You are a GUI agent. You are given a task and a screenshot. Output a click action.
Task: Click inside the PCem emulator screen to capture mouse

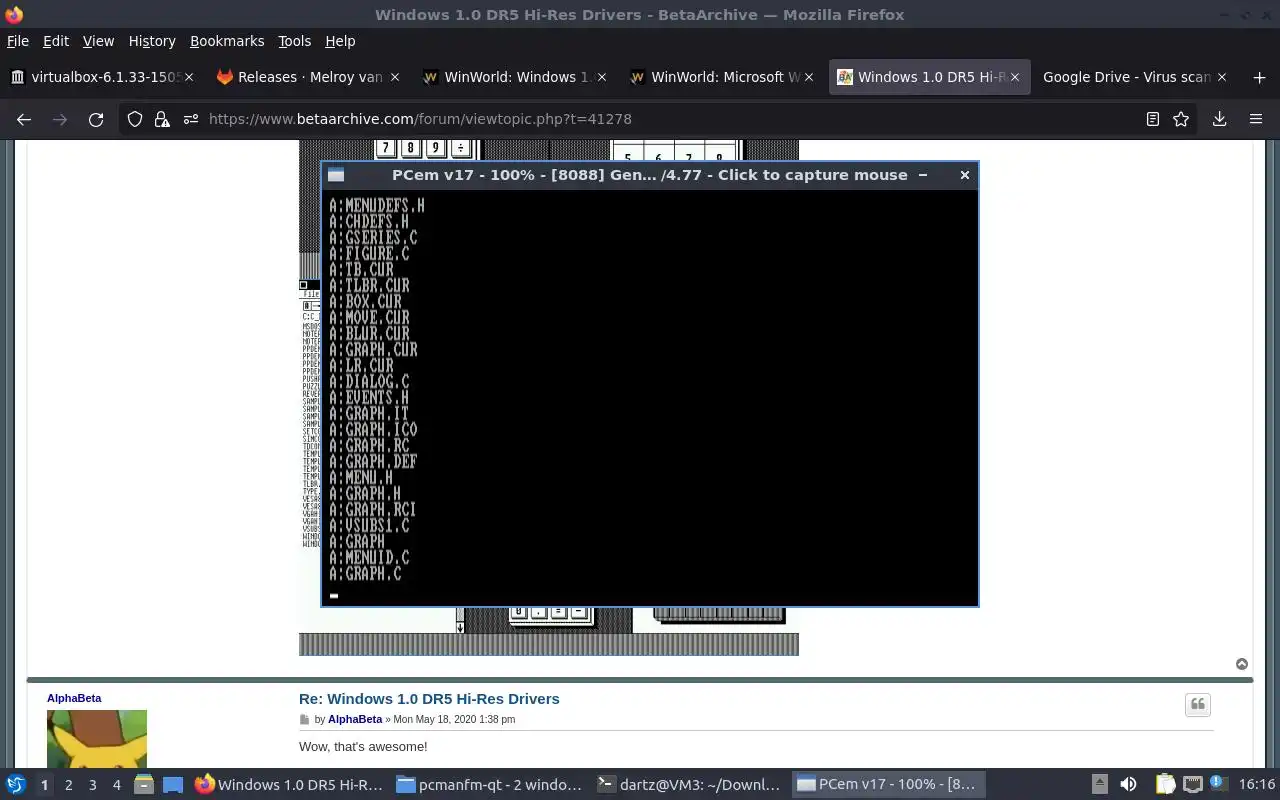(x=650, y=397)
